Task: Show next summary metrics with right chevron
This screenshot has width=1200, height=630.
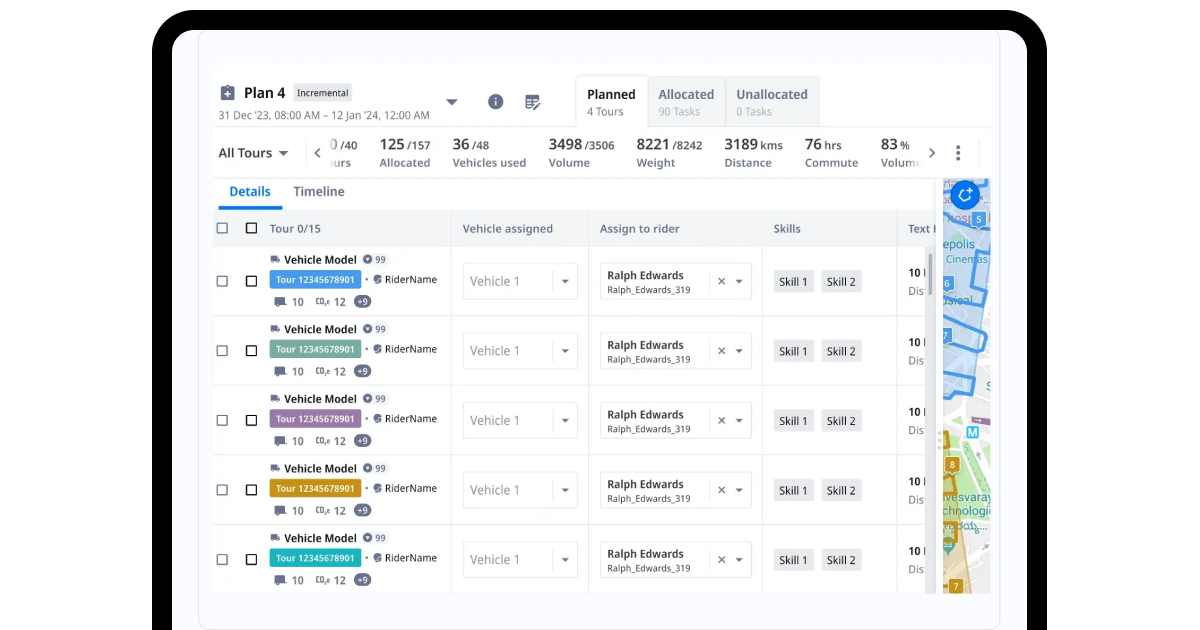Action: tap(932, 153)
